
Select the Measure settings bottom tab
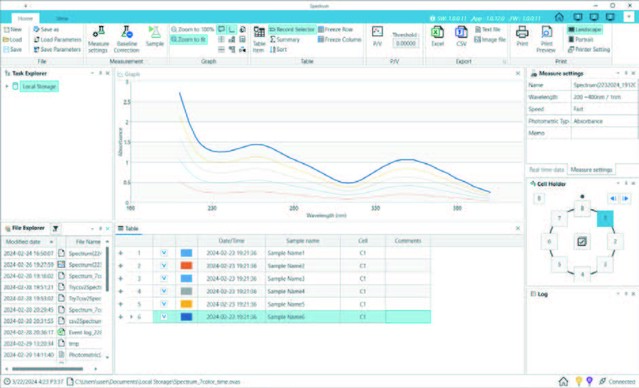pos(591,170)
